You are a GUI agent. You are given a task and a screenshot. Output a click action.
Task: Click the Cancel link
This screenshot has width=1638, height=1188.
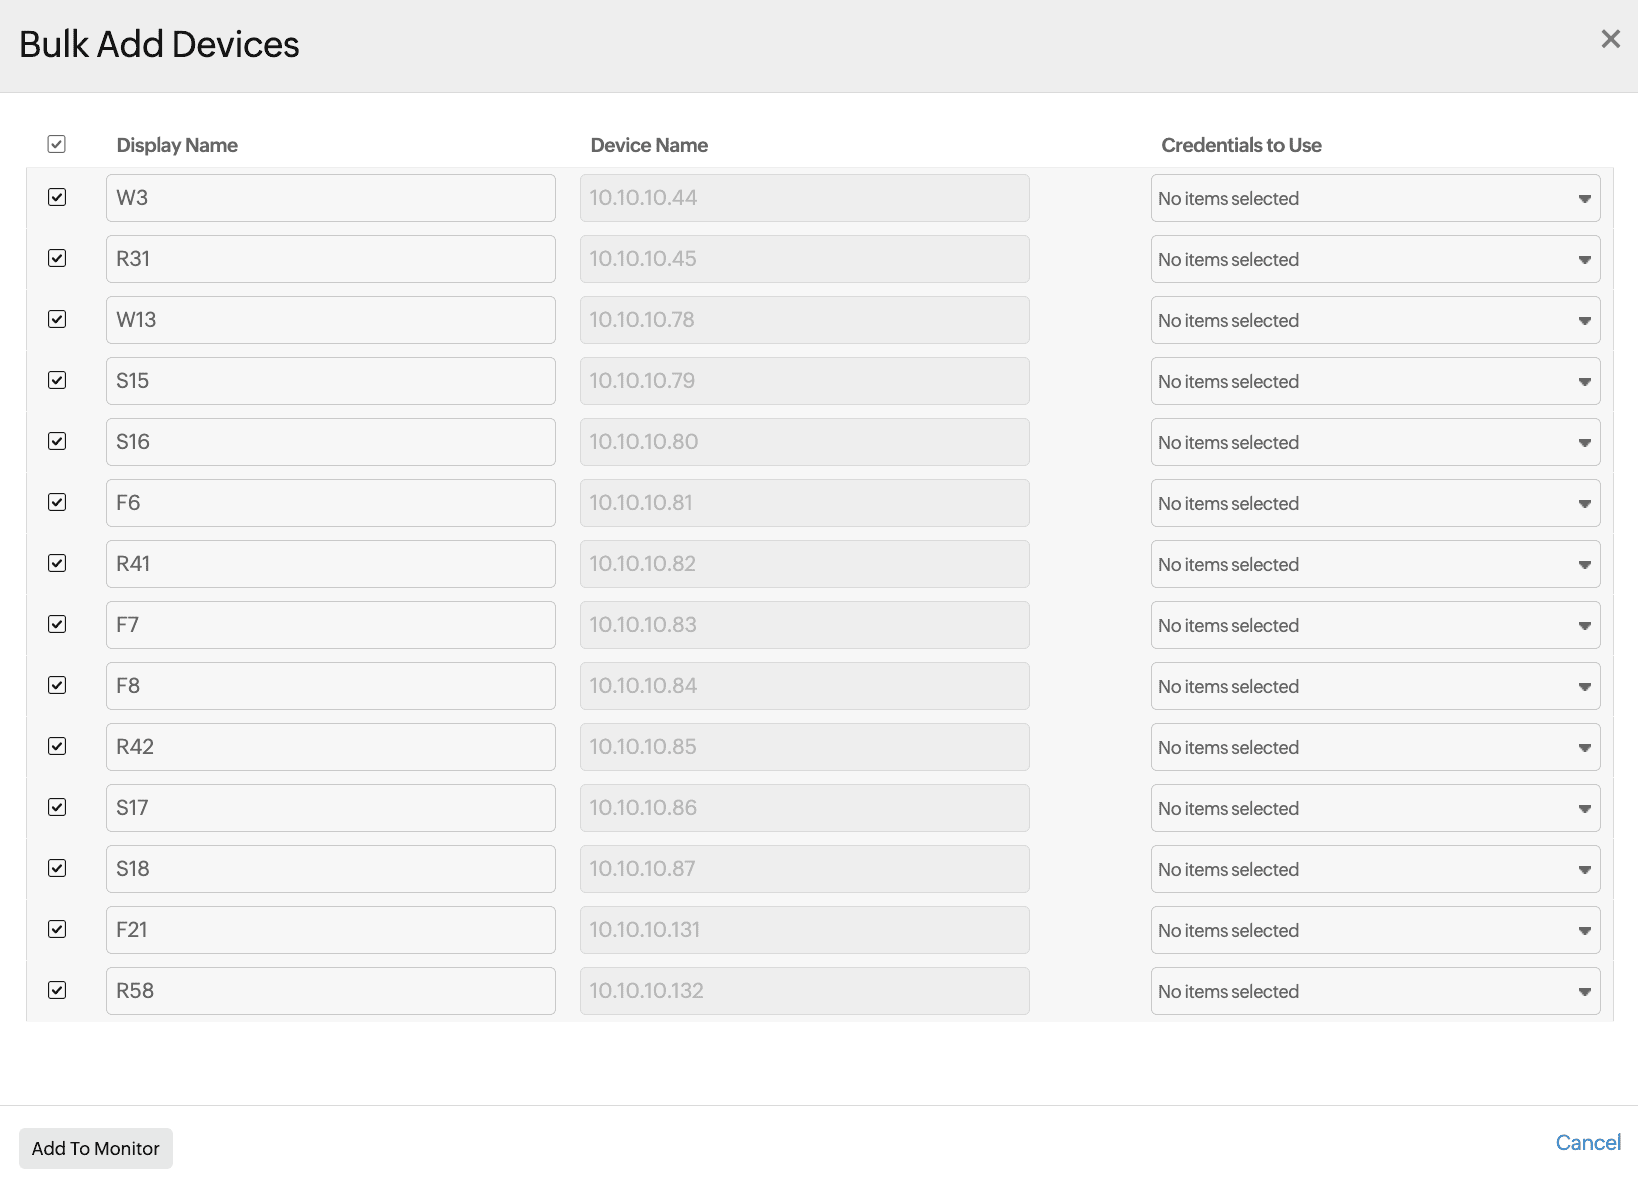pos(1587,1143)
